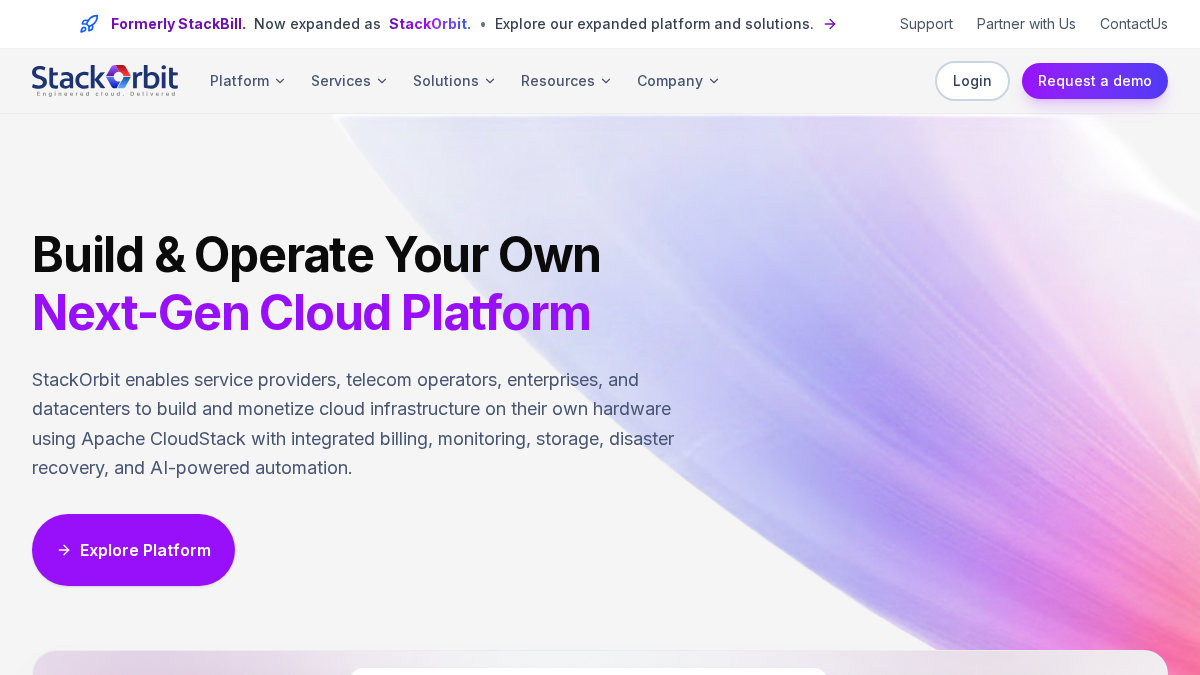Expand the Services menu chevron

(x=382, y=81)
